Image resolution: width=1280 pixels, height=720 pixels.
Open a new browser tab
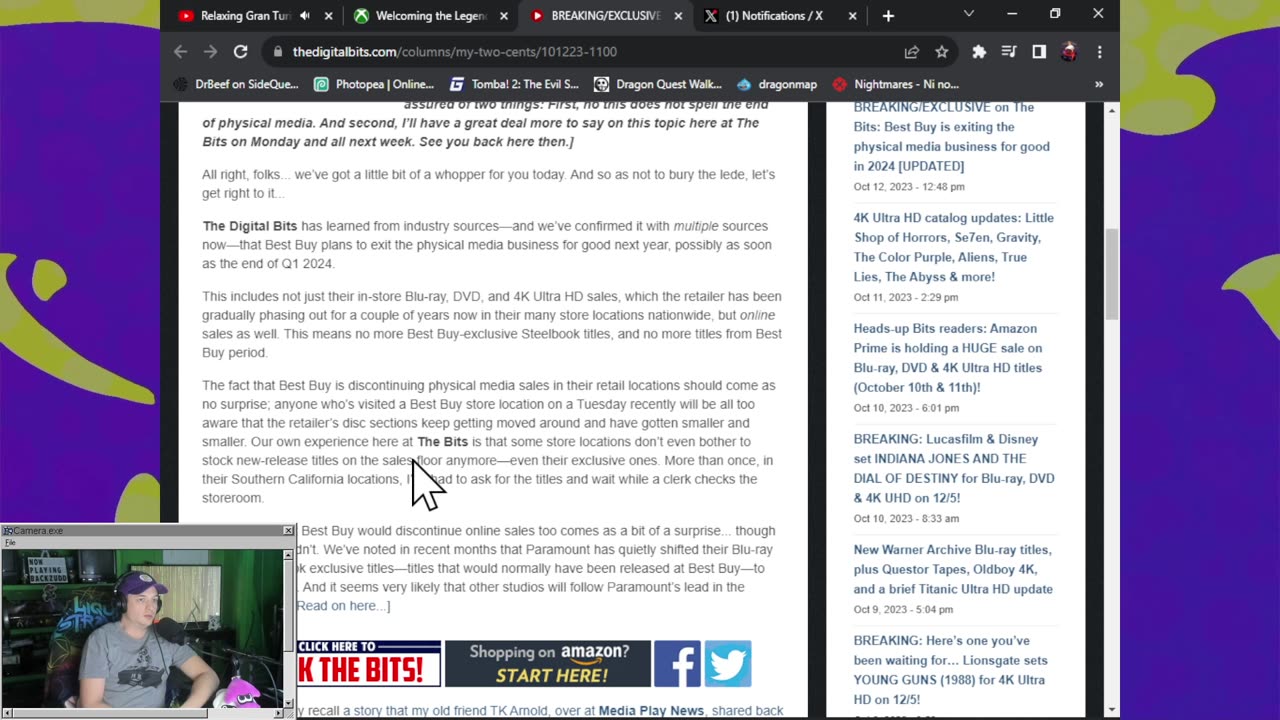(x=888, y=16)
